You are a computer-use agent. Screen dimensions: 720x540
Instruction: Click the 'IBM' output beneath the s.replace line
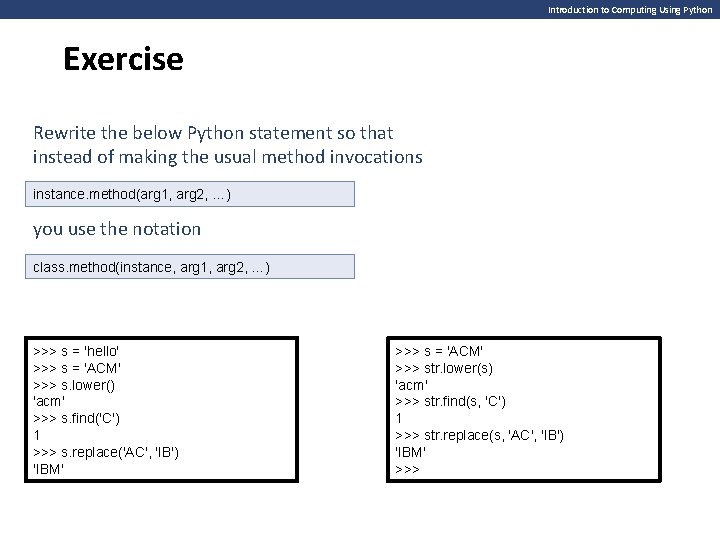(x=49, y=468)
